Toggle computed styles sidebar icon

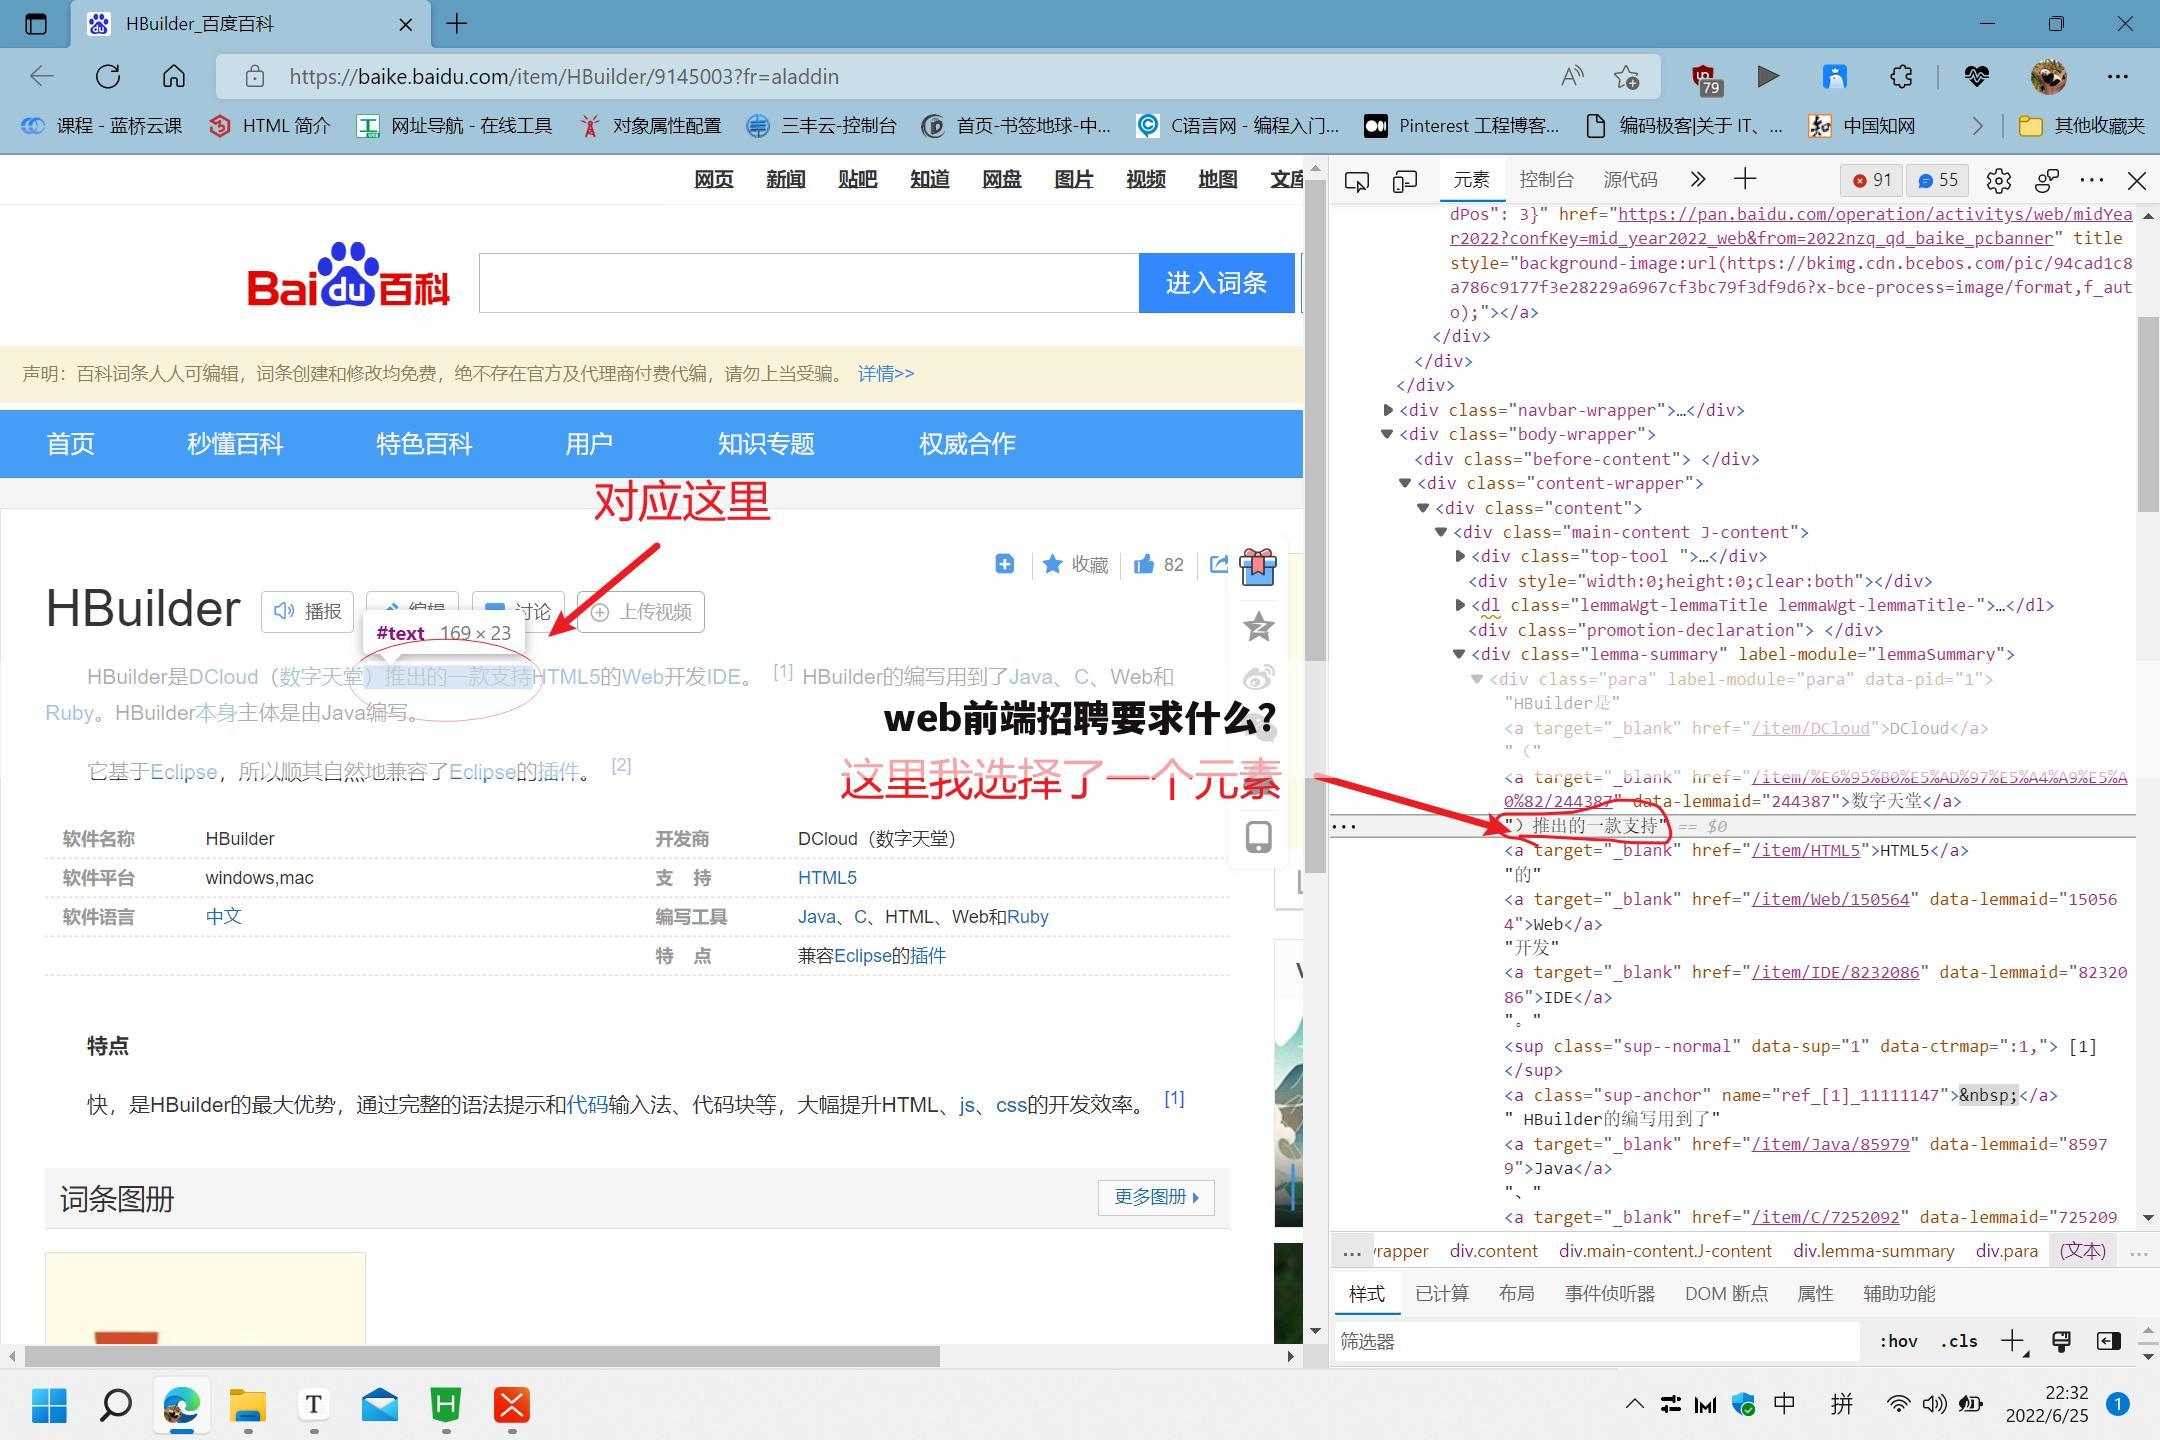coord(2108,1341)
